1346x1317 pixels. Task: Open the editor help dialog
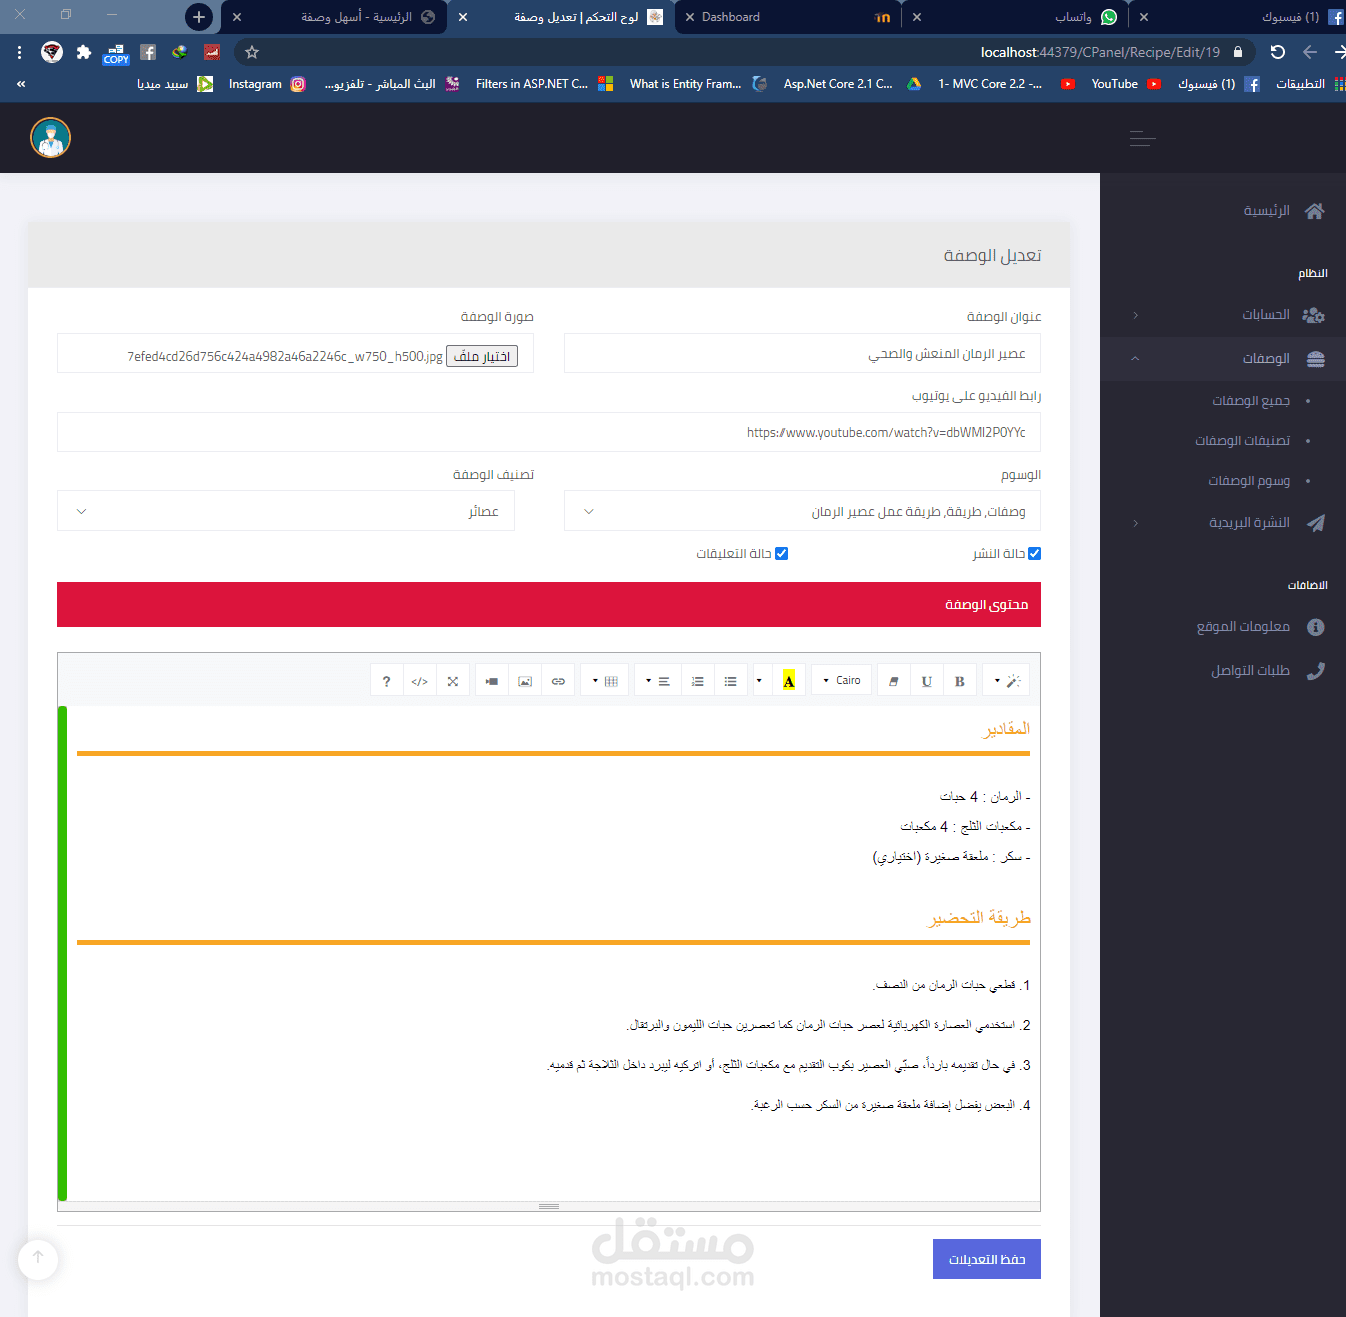click(386, 681)
